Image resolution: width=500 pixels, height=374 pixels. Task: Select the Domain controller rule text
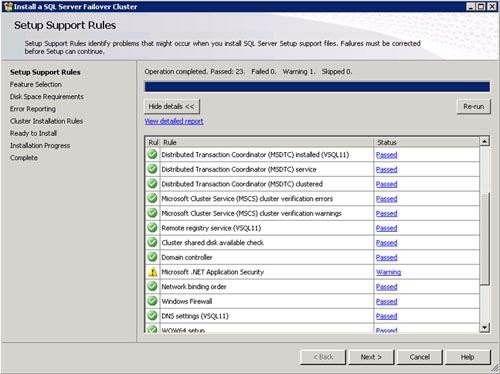pos(187,257)
